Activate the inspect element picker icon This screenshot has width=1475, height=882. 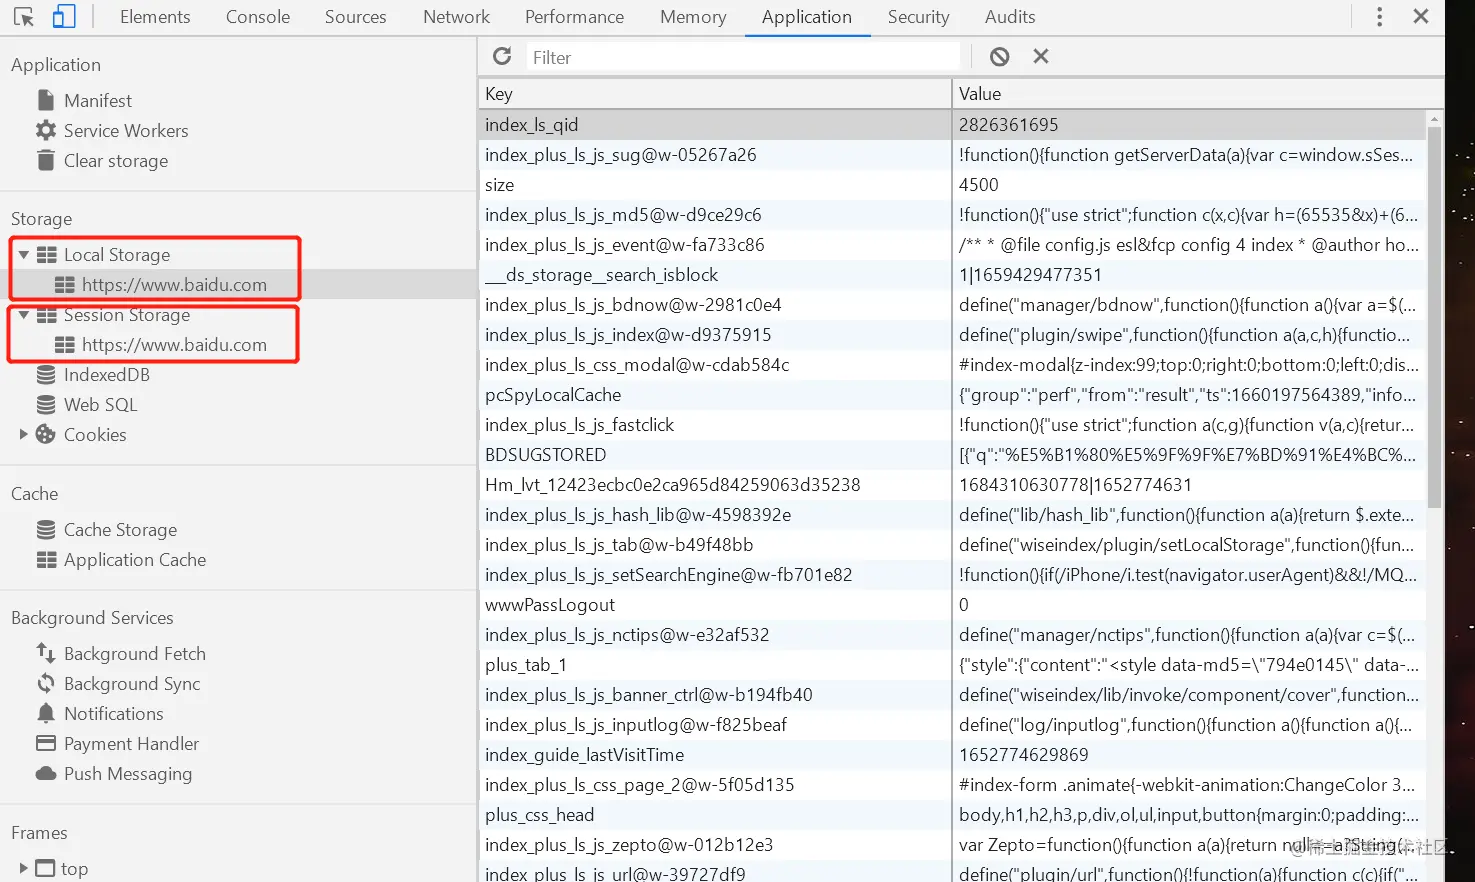coord(24,17)
